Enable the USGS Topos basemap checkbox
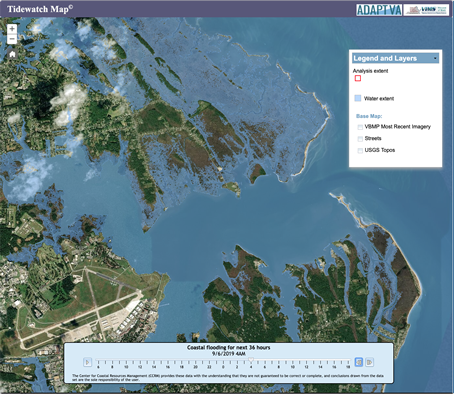454x394 pixels. point(360,150)
